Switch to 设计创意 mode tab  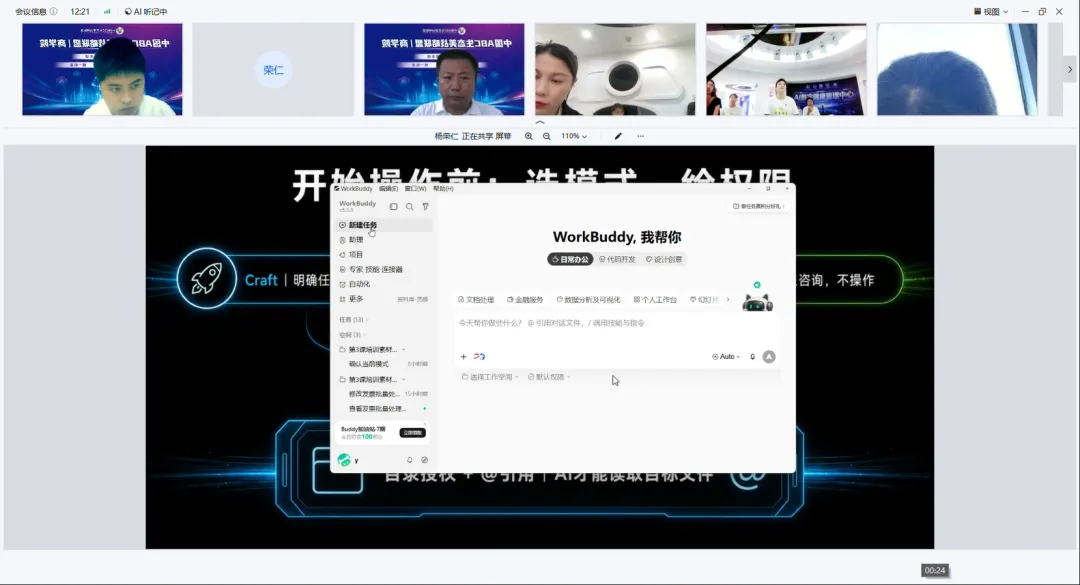[x=664, y=260]
